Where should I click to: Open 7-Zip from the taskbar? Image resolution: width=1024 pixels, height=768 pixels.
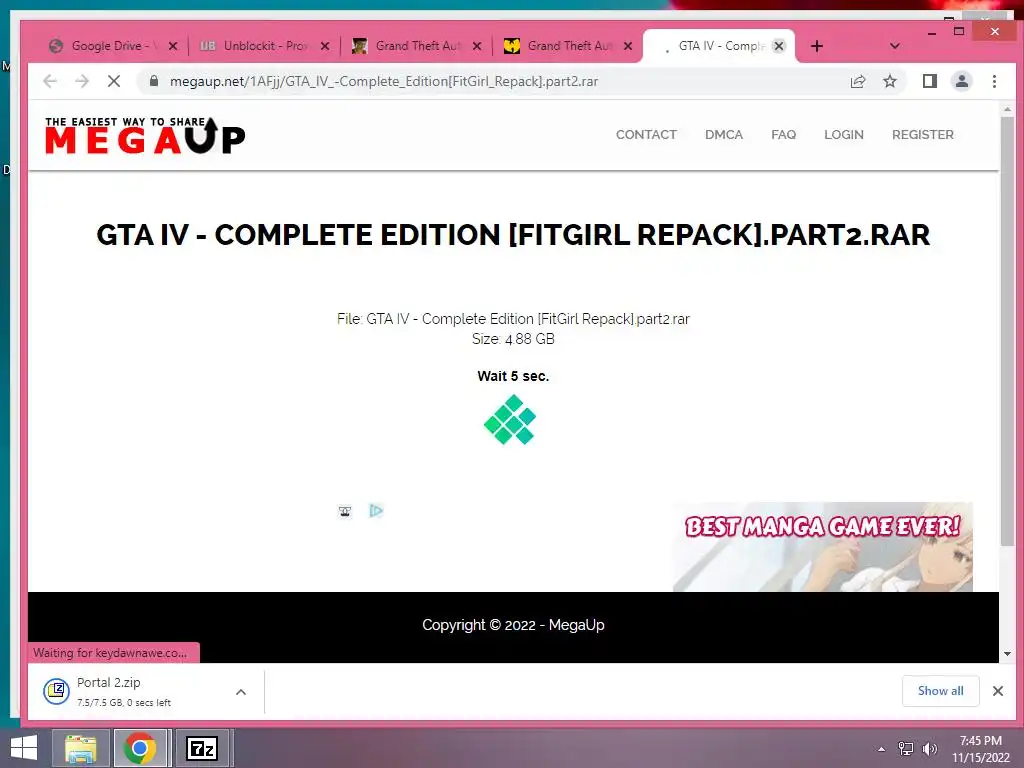[x=202, y=748]
